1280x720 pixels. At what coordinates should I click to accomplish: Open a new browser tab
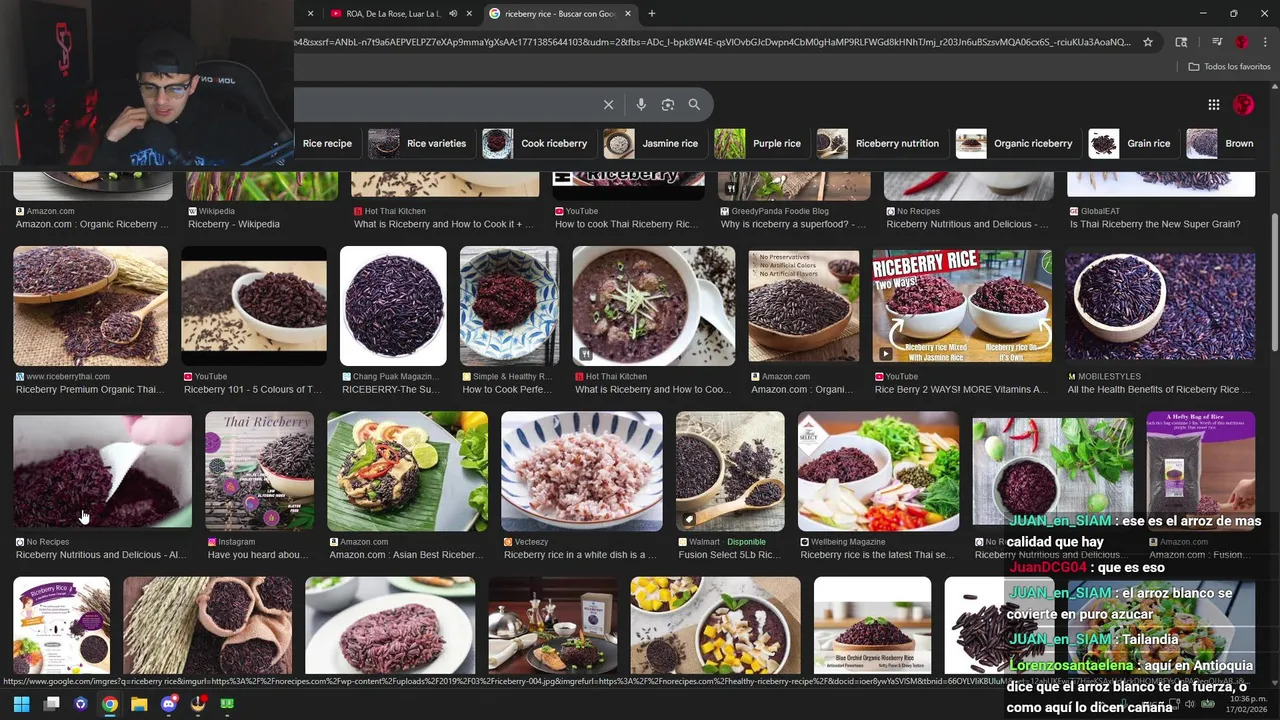[652, 13]
